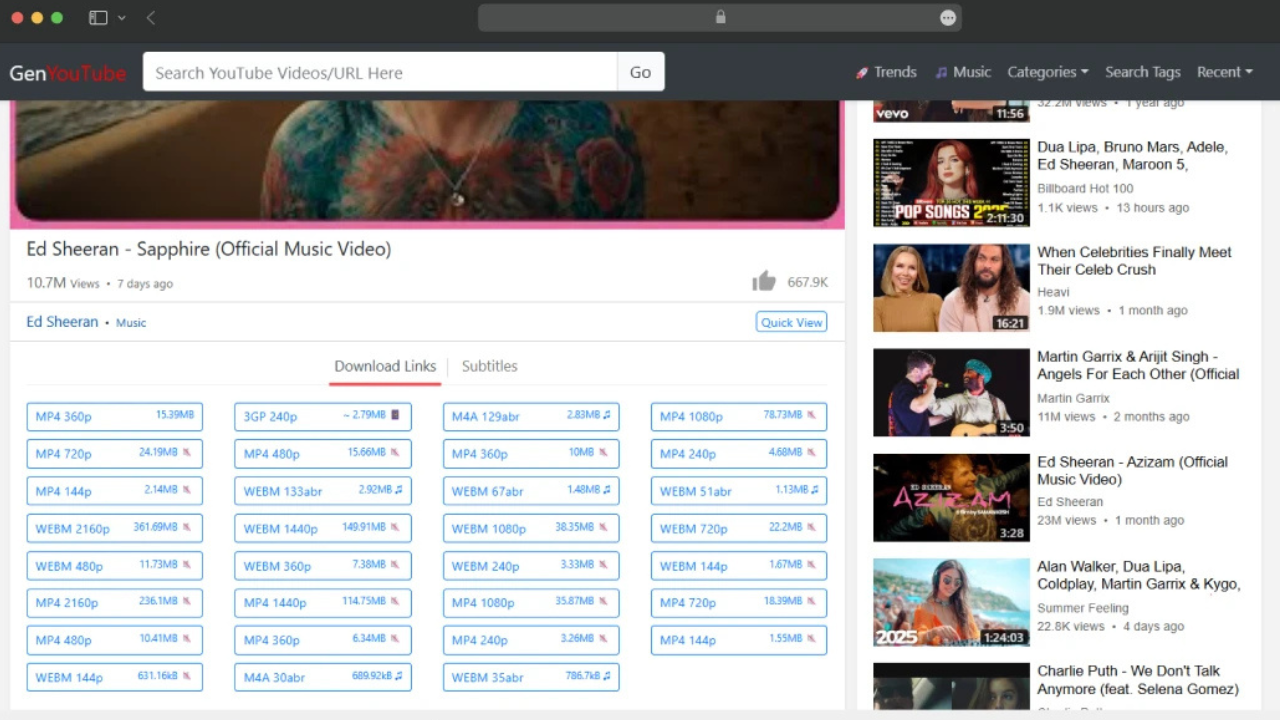Image resolution: width=1280 pixels, height=720 pixels.
Task: Download WEBM 144p 631.16kB
Action: click(115, 677)
